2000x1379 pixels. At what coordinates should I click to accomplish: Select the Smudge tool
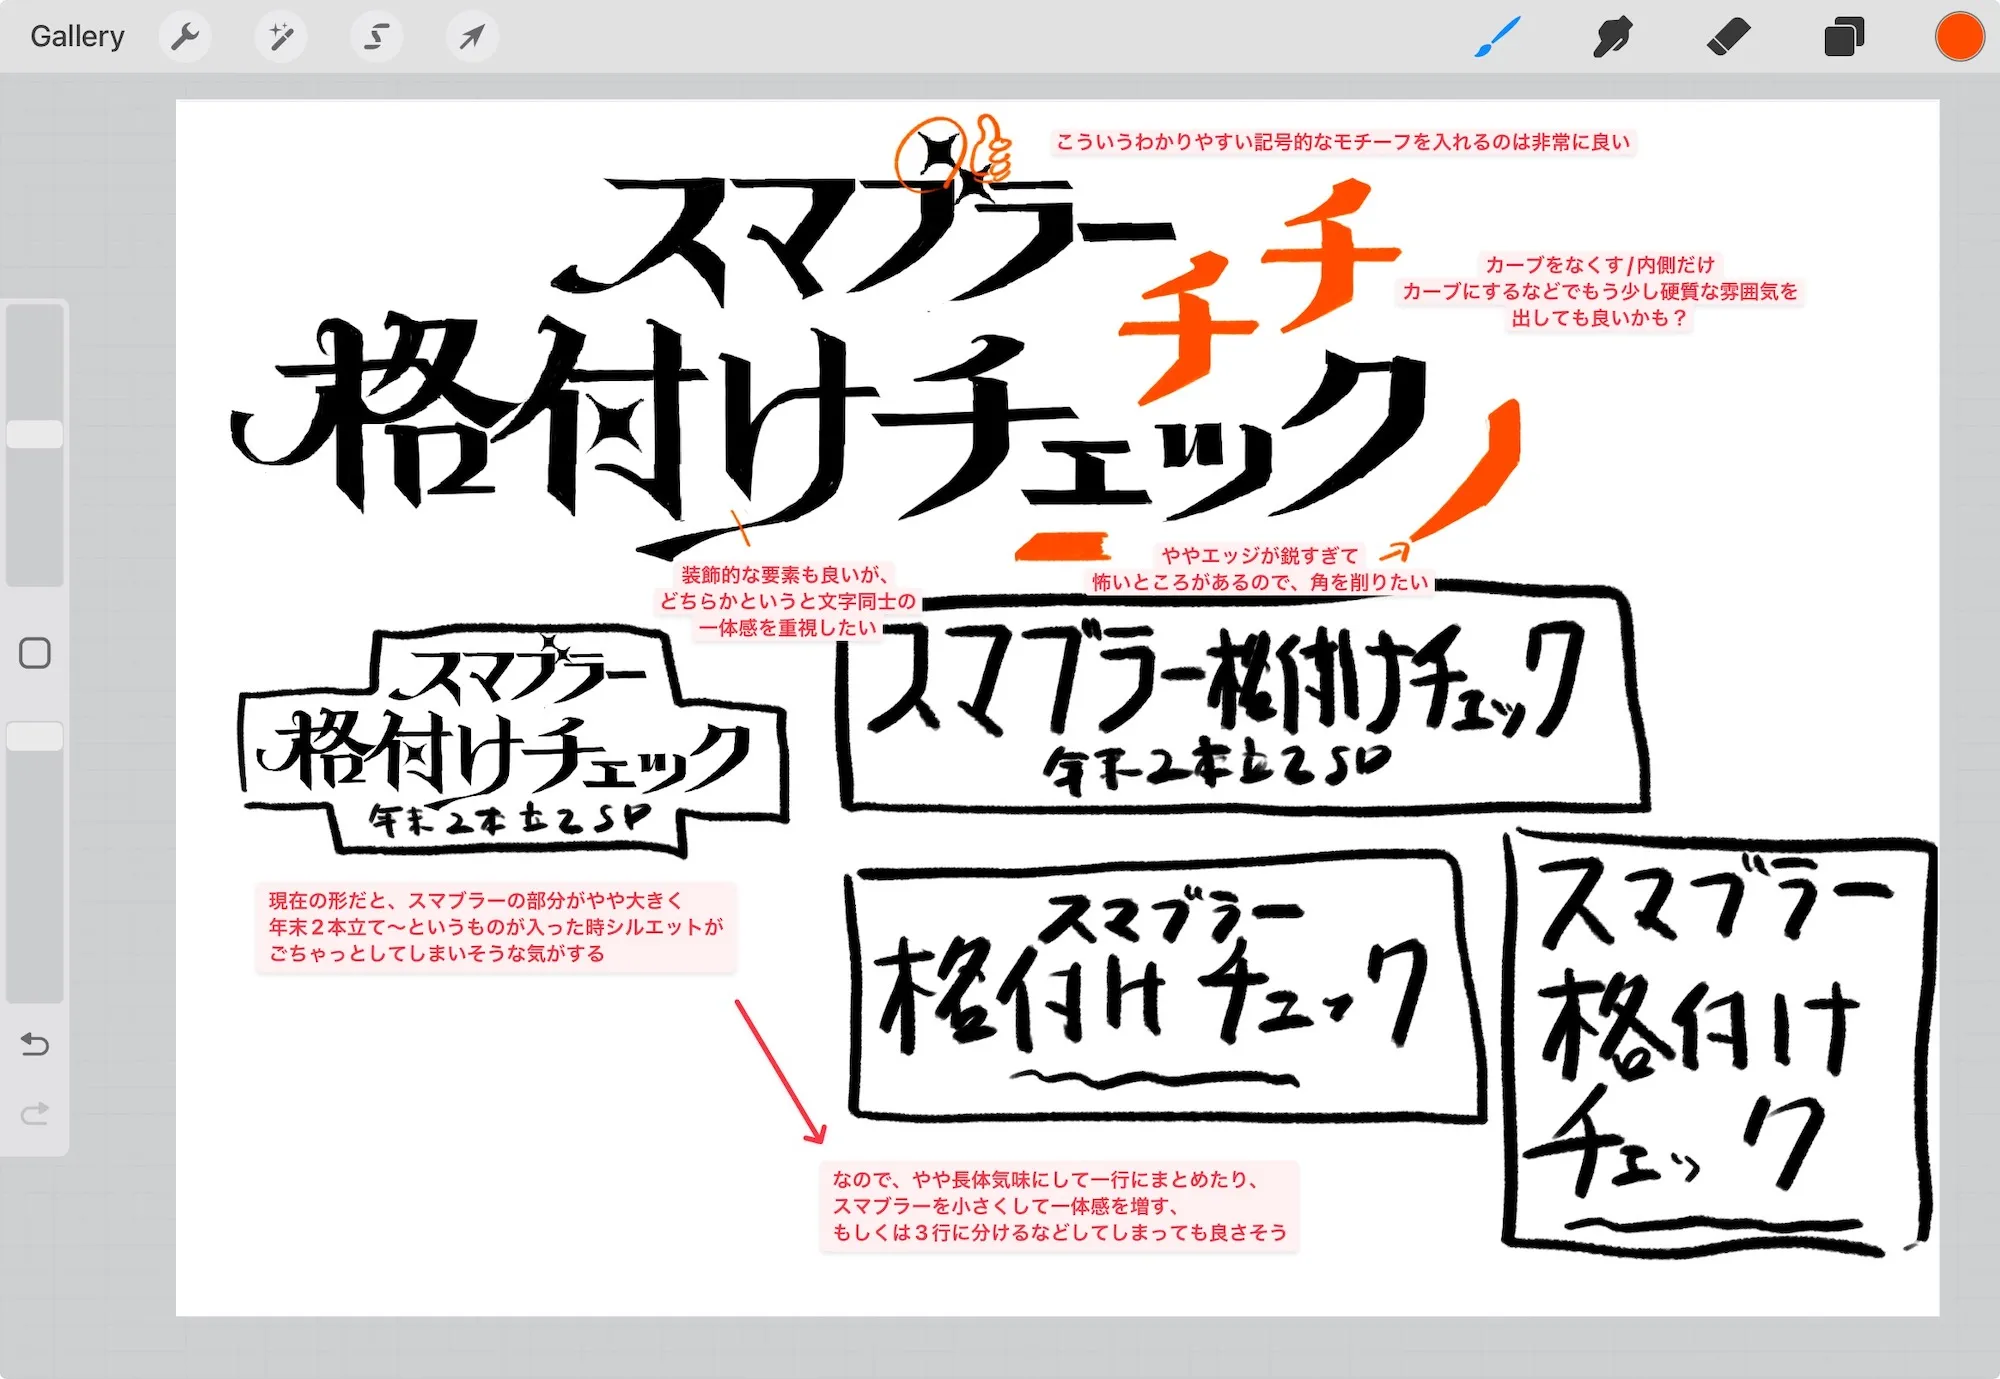(x=1613, y=36)
